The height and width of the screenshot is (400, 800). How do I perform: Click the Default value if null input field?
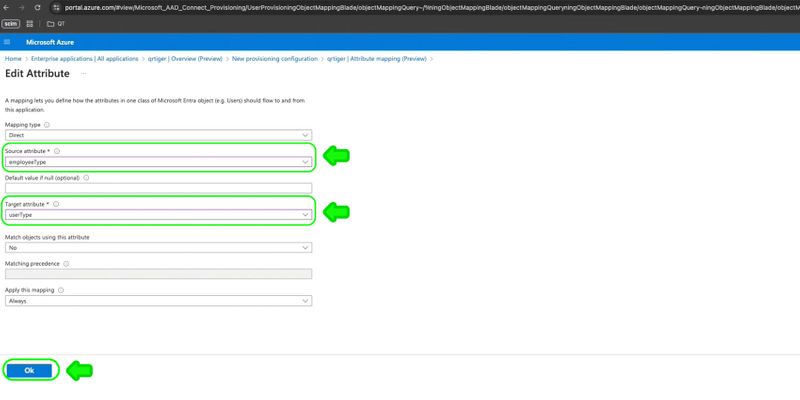coord(158,188)
